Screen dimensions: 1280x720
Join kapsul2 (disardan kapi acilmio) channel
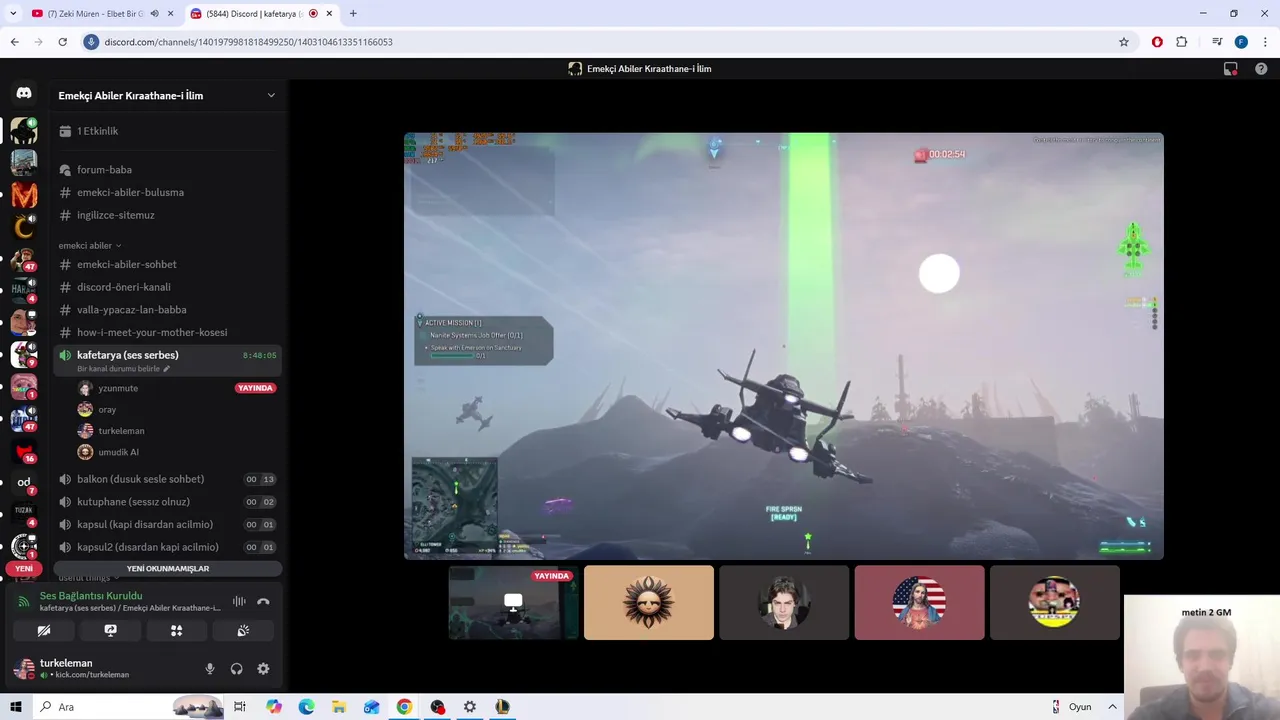click(167, 547)
